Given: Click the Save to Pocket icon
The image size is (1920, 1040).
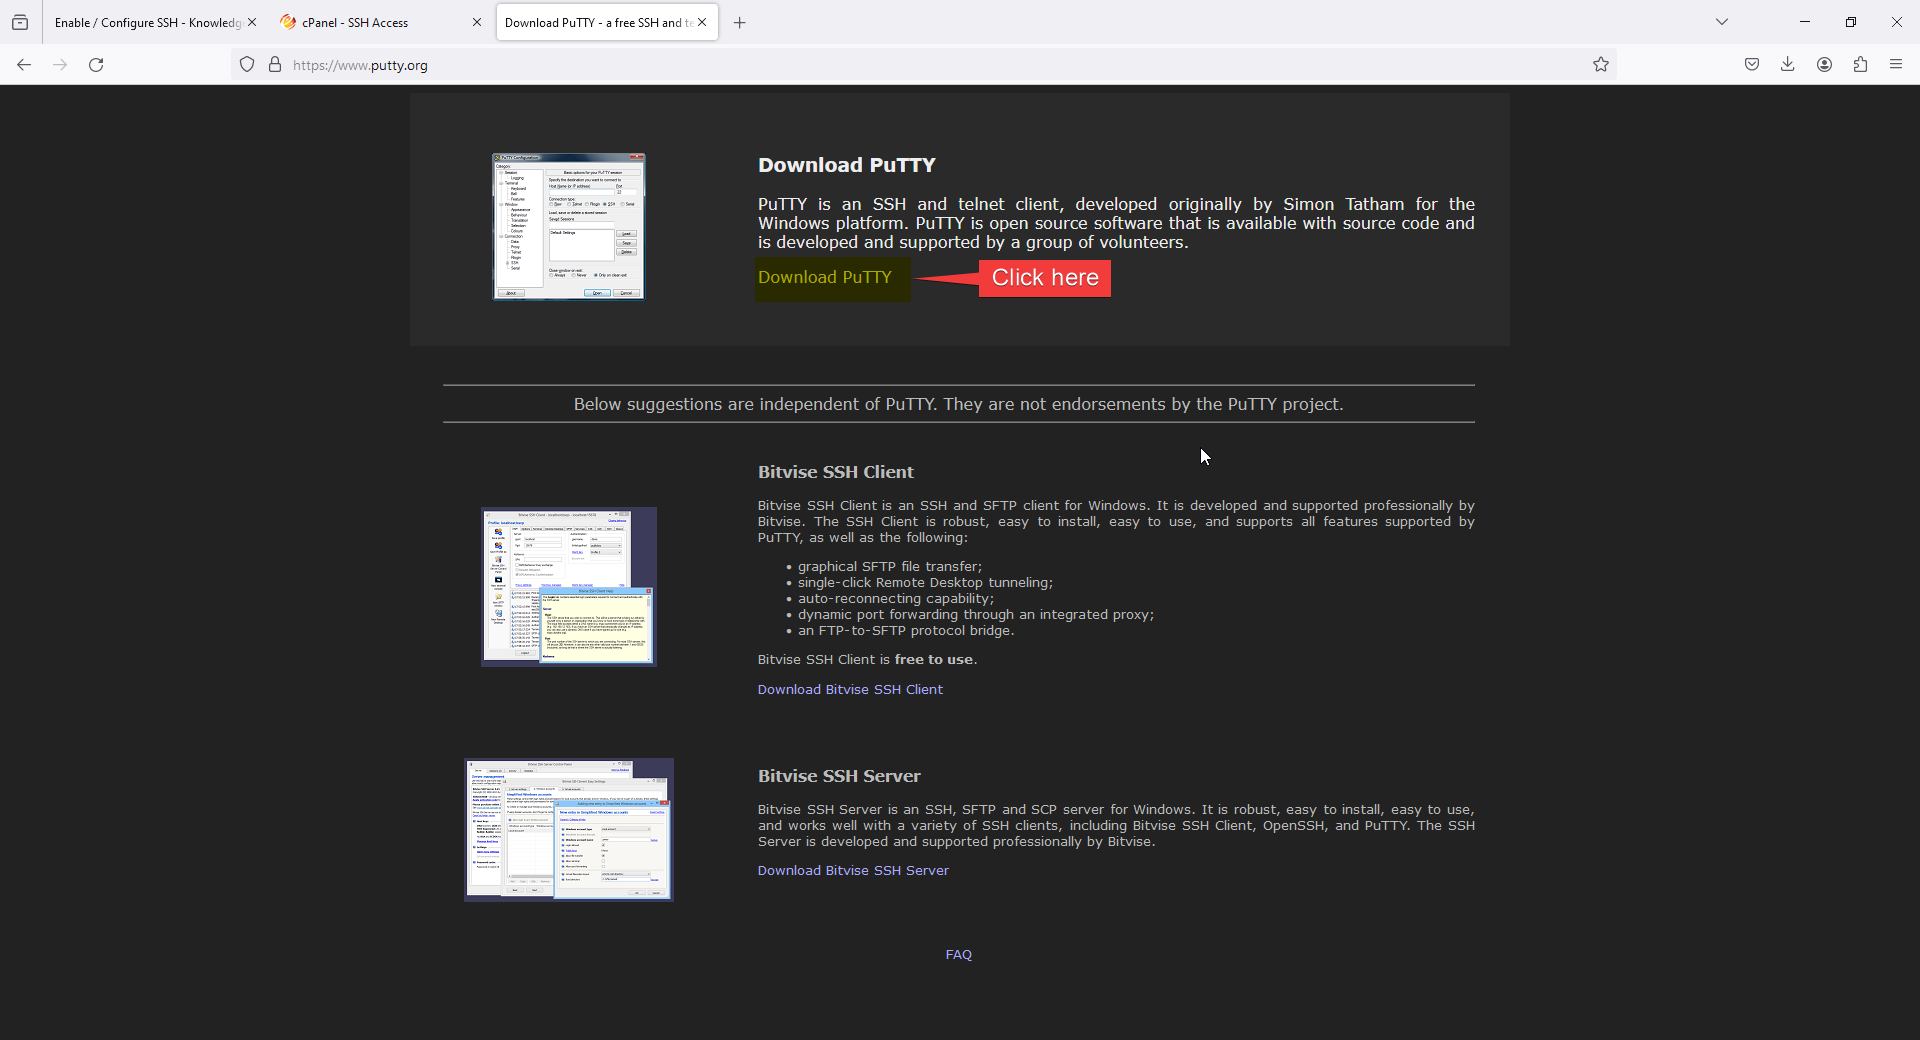Looking at the screenshot, I should 1752,65.
